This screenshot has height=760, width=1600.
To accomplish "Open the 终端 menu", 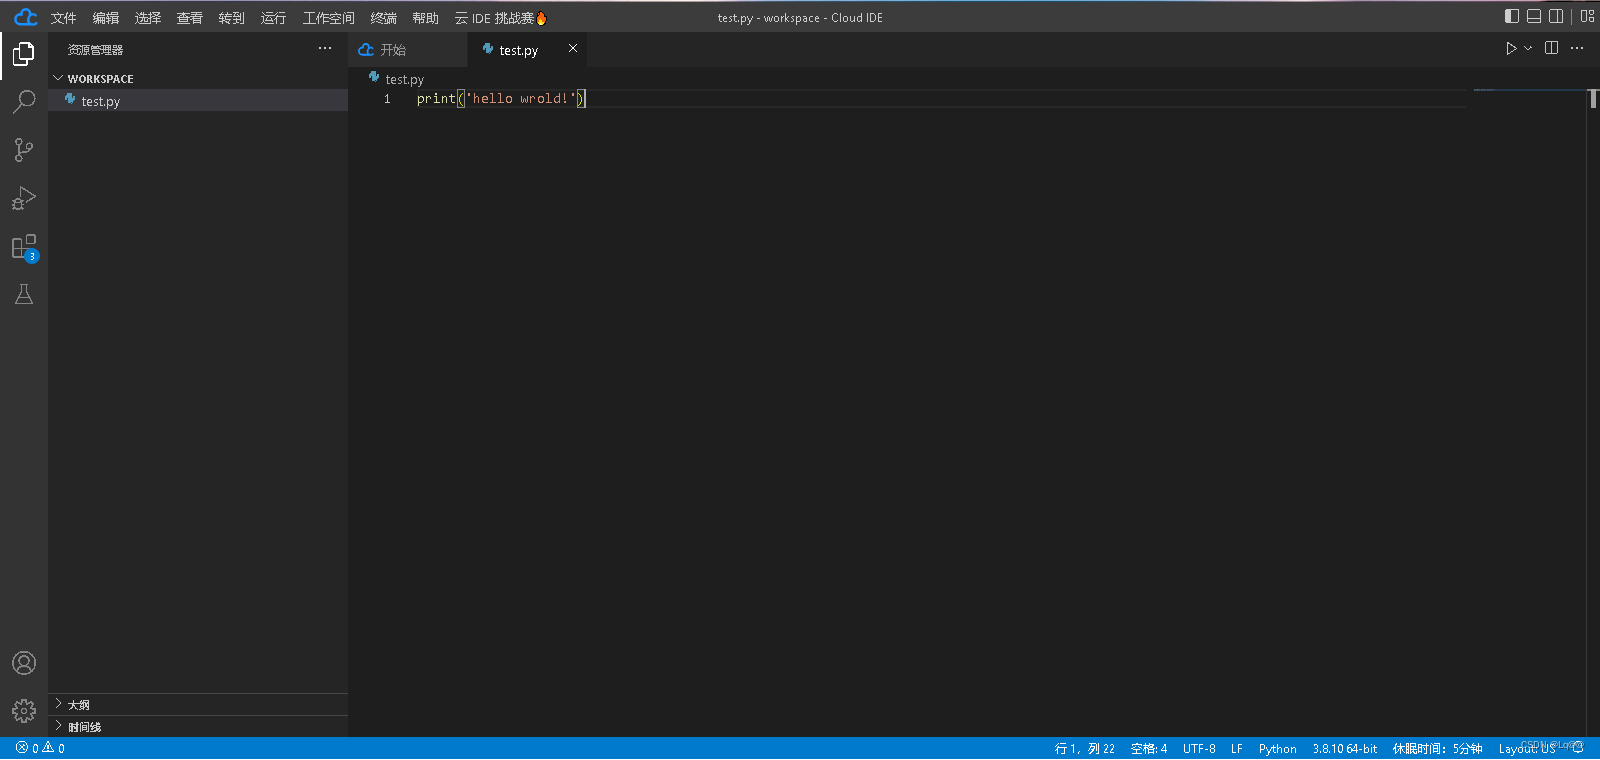I will pyautogui.click(x=384, y=18).
